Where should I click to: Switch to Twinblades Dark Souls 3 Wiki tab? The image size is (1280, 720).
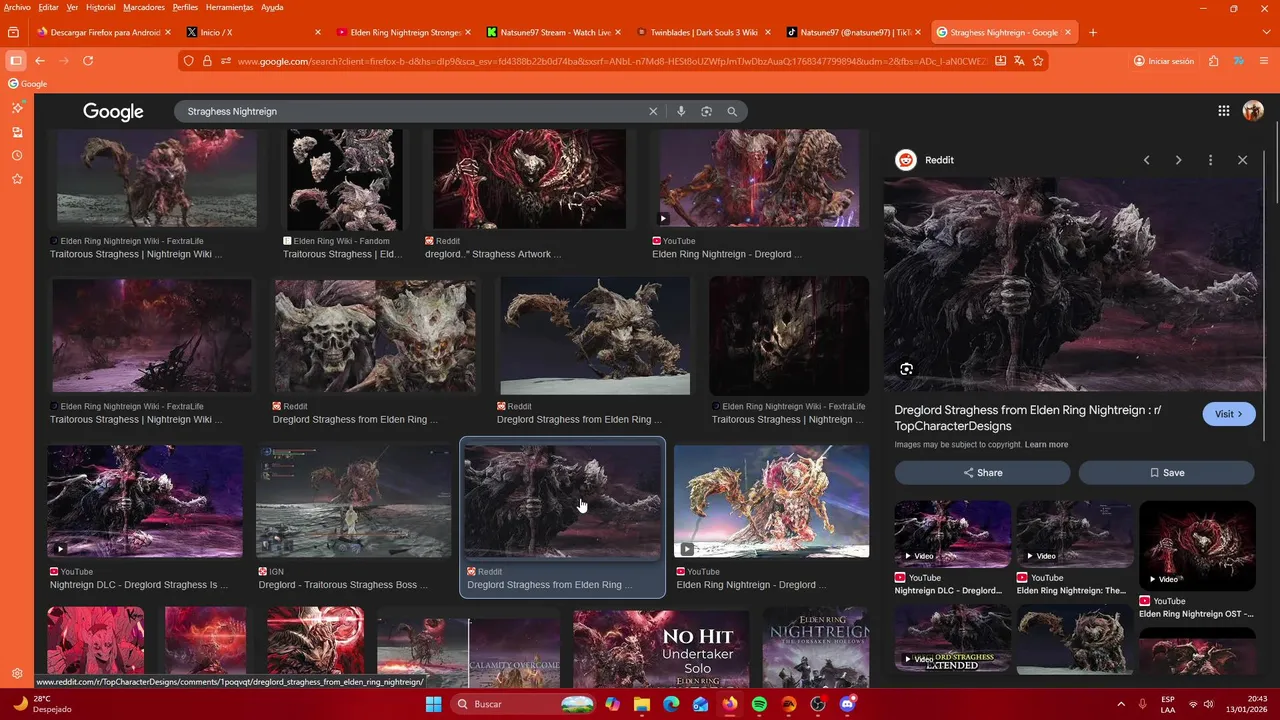click(704, 32)
